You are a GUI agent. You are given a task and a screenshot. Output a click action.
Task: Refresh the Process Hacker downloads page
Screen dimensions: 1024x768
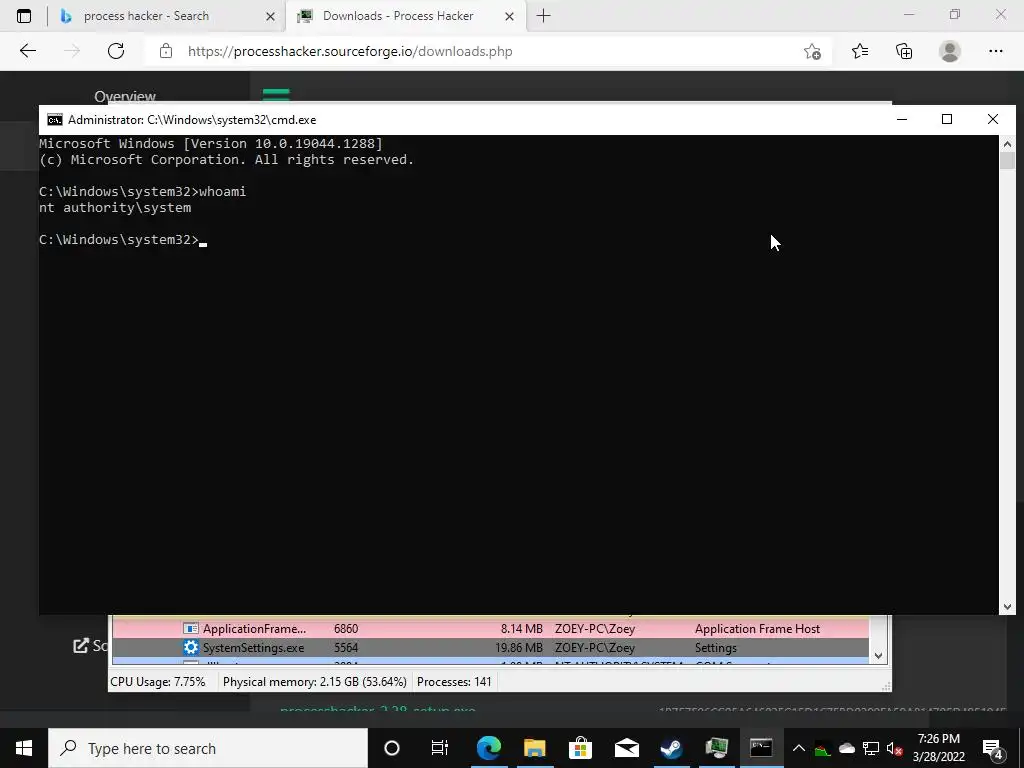coord(116,51)
